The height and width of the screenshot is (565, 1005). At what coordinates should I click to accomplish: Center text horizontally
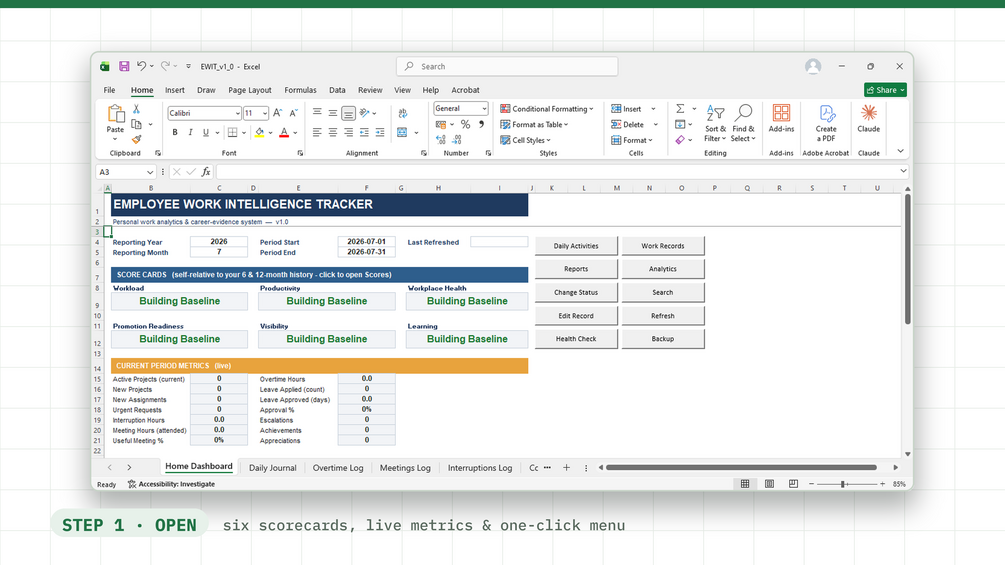click(333, 133)
